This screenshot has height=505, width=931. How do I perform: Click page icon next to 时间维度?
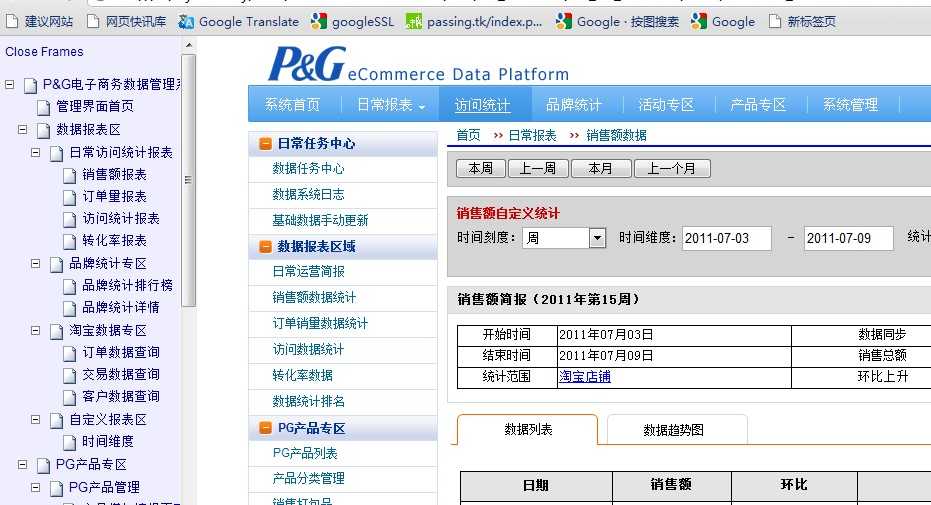click(x=69, y=443)
